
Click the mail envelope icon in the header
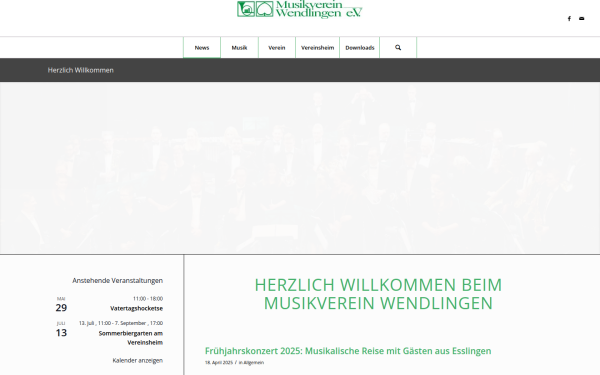pos(582,18)
